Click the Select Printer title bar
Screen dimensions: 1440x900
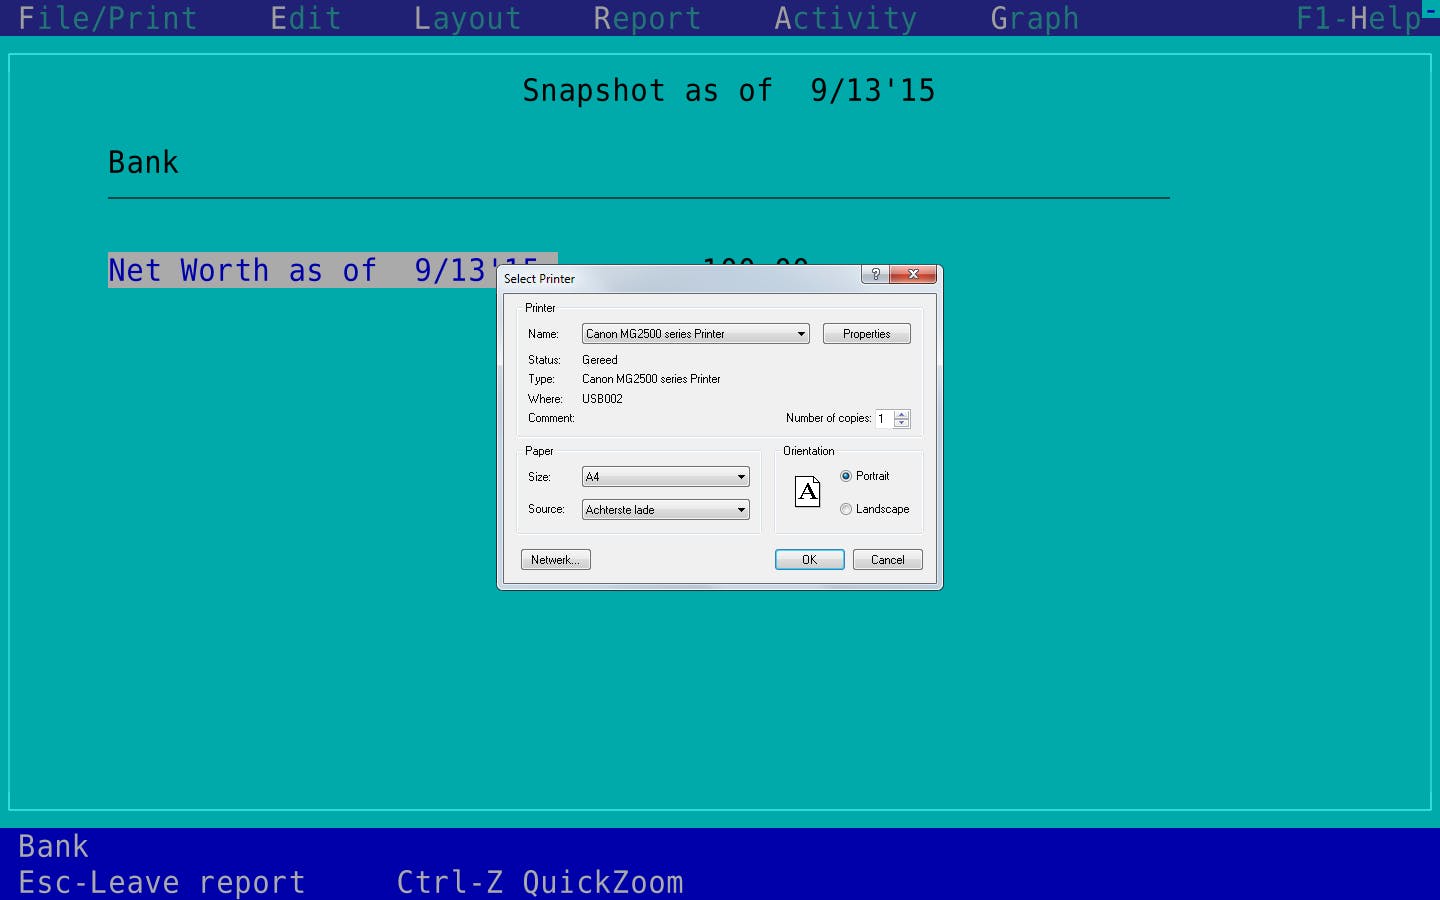[680, 278]
